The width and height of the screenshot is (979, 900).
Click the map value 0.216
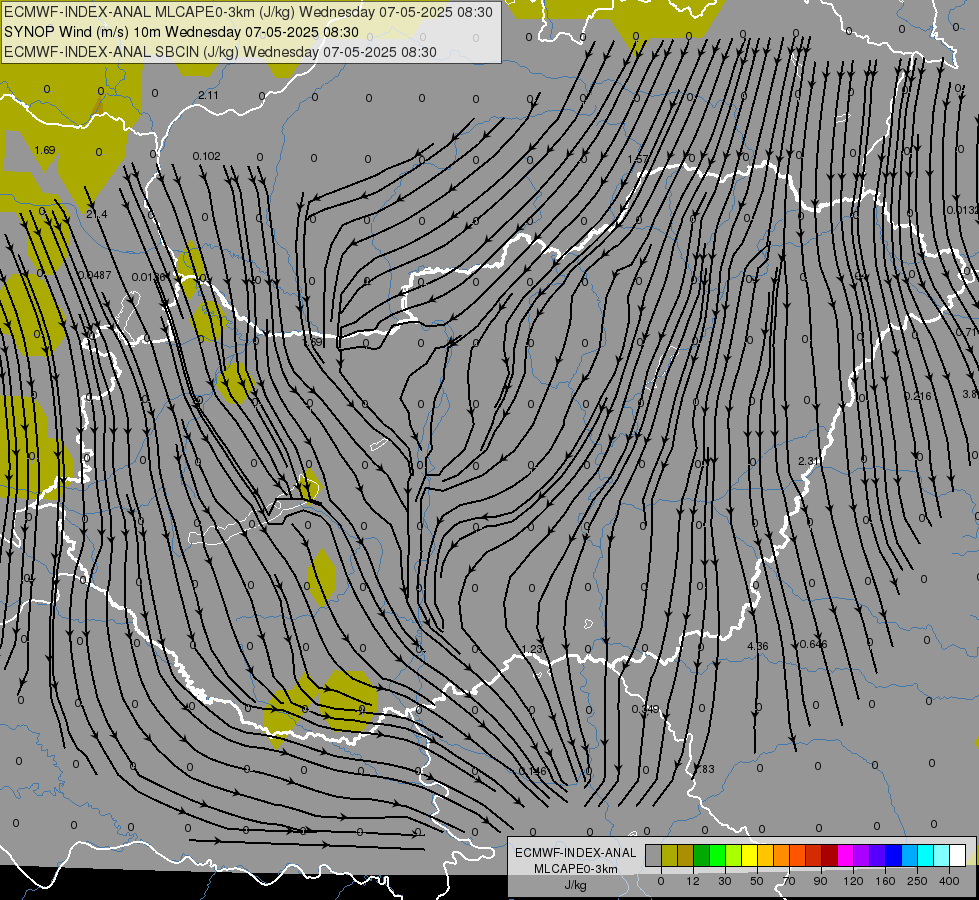tap(918, 396)
